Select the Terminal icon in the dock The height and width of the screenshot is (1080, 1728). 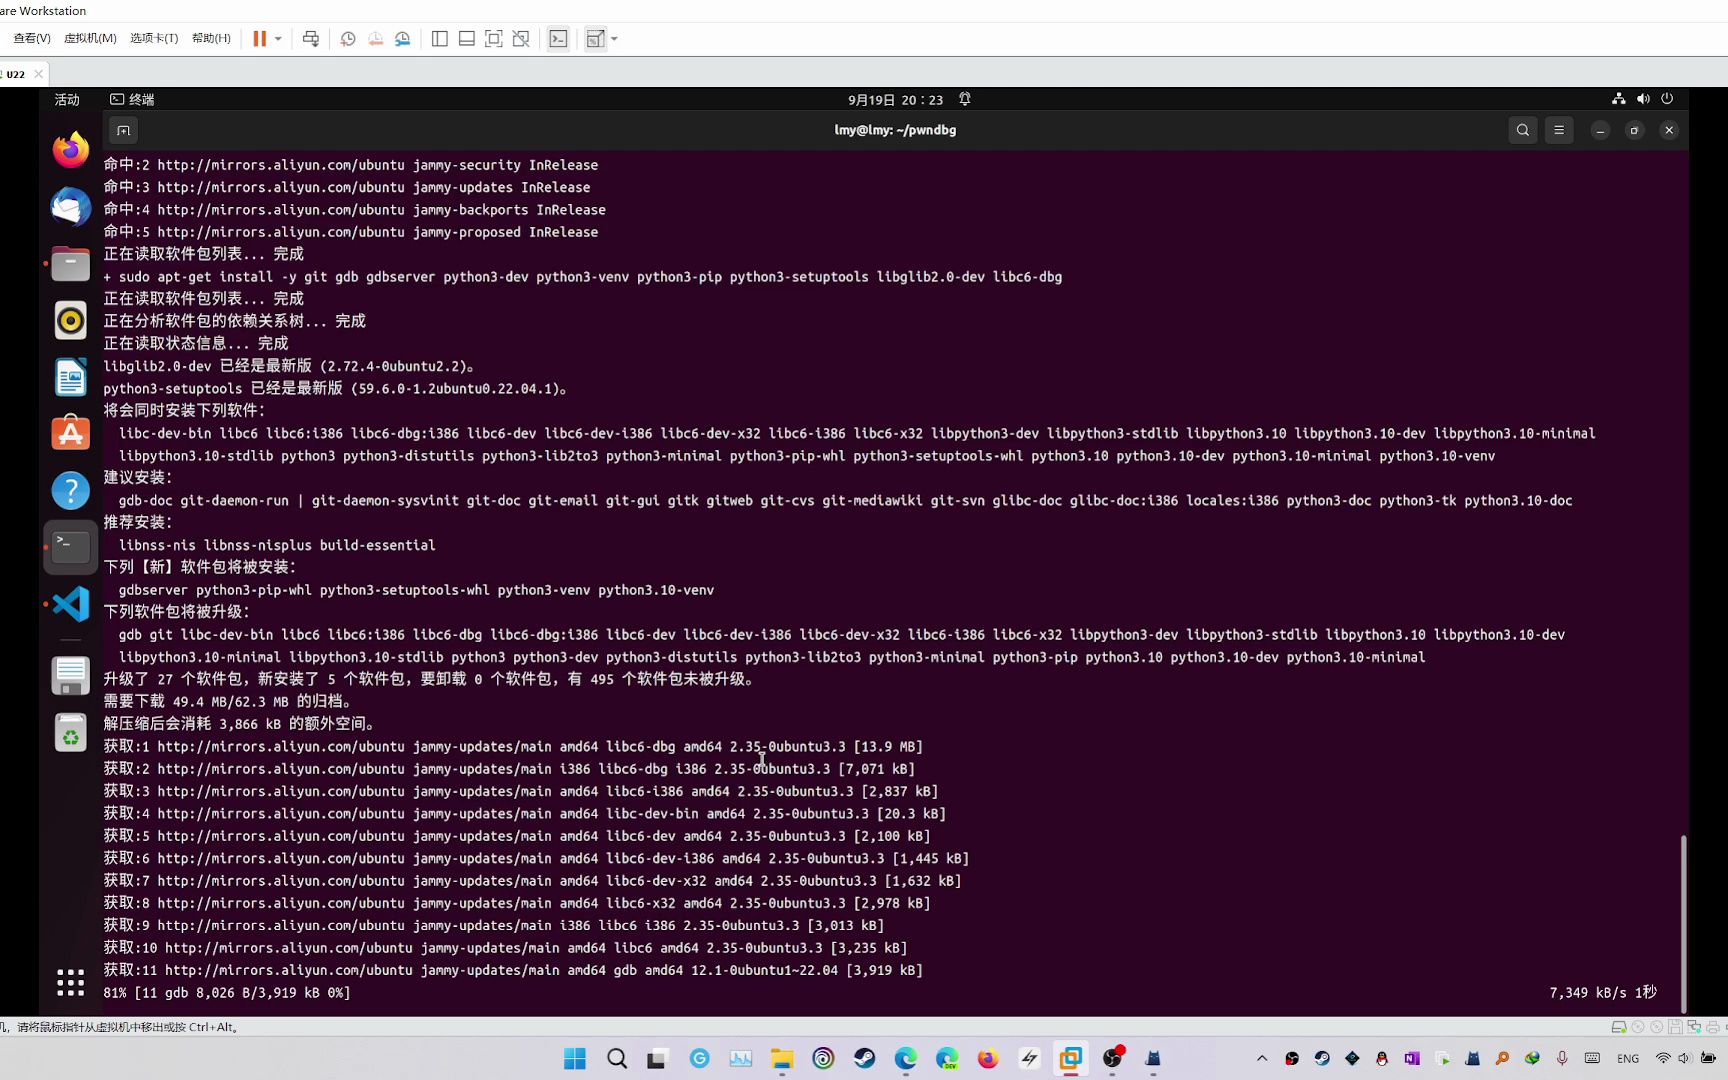click(70, 547)
